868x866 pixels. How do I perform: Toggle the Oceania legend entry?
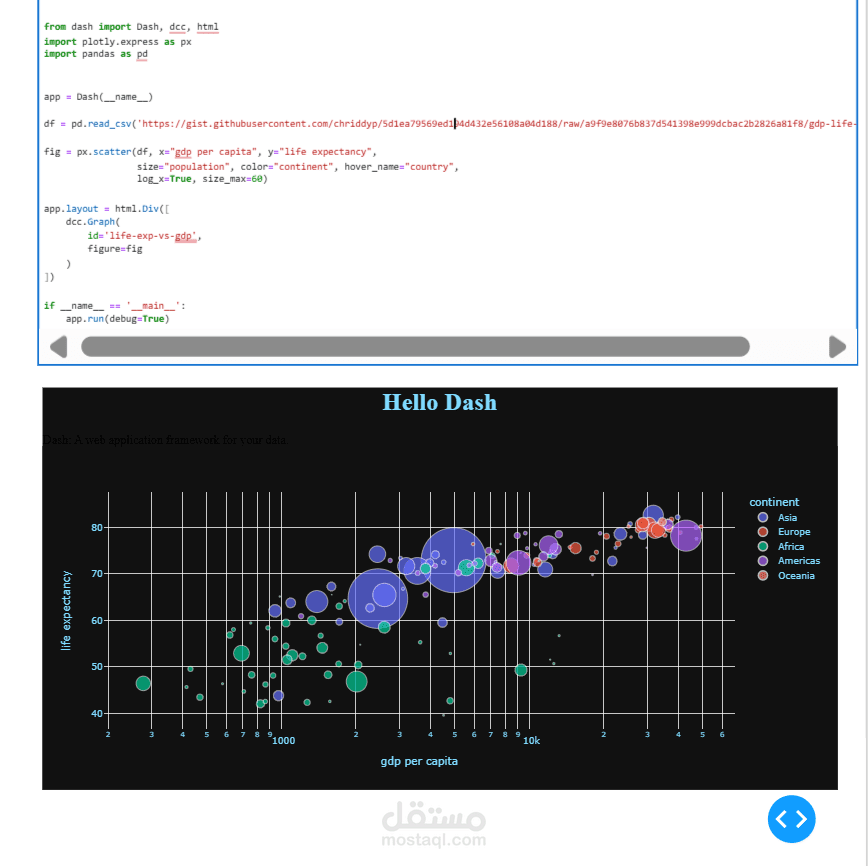(786, 575)
